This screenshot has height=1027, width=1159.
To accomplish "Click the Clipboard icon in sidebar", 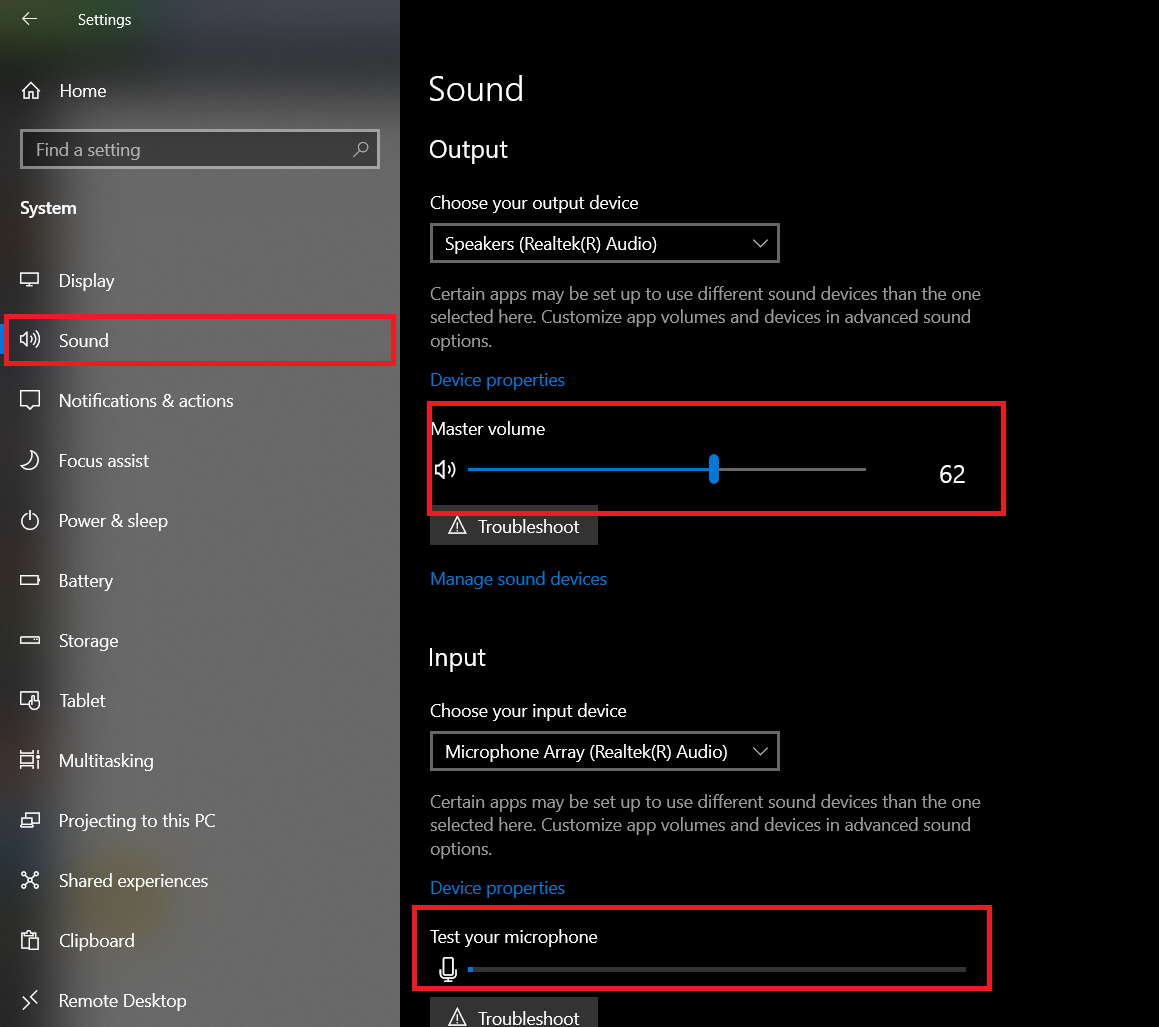I will click(30, 941).
